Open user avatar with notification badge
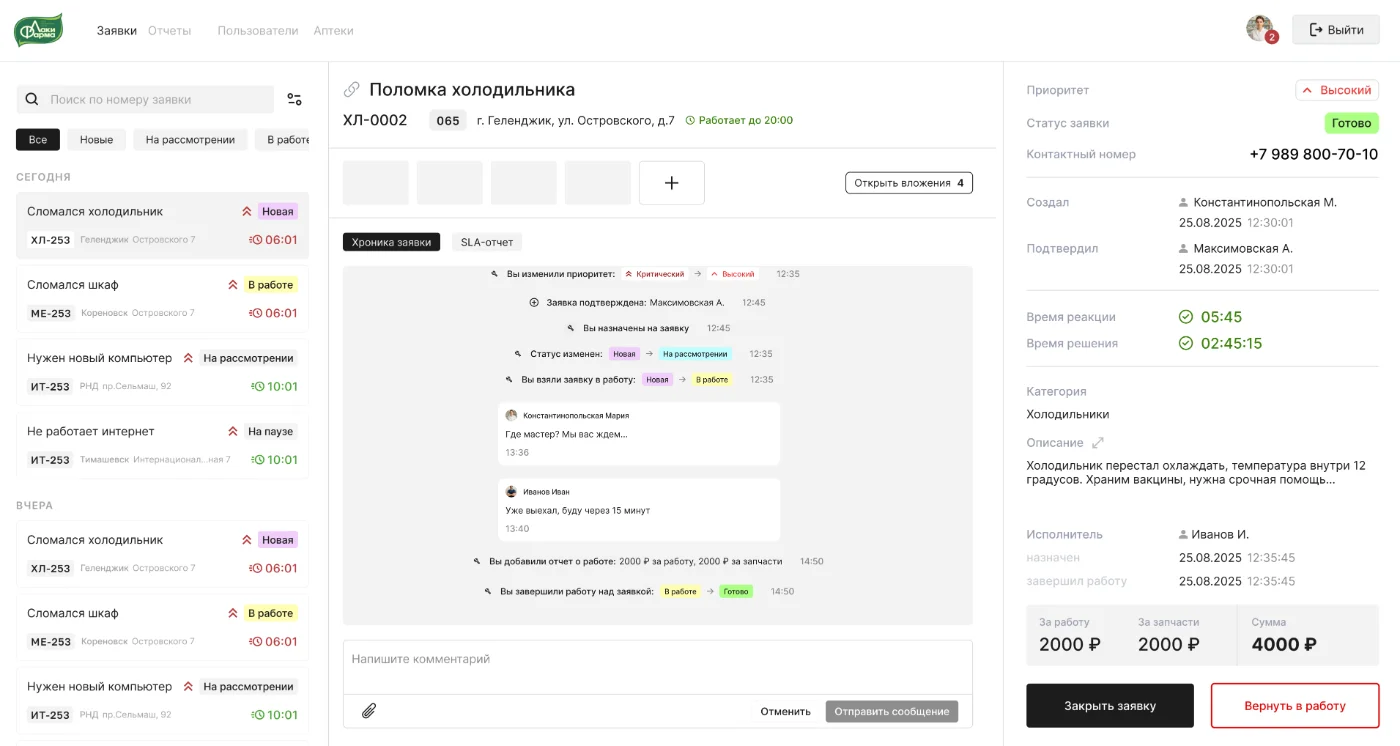Viewport: 1400px width, 746px height. pos(1260,29)
